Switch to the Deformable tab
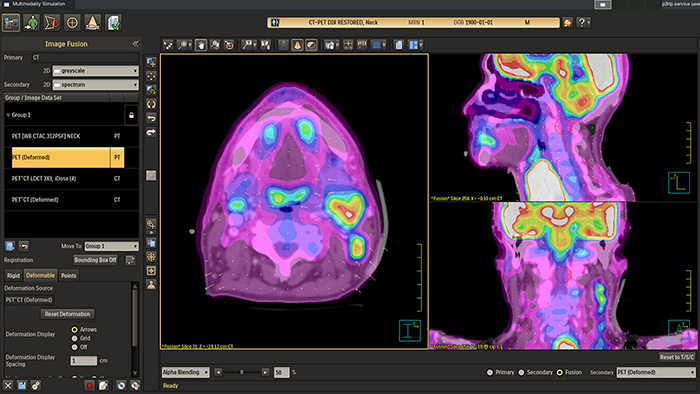700x394 pixels. click(40, 275)
